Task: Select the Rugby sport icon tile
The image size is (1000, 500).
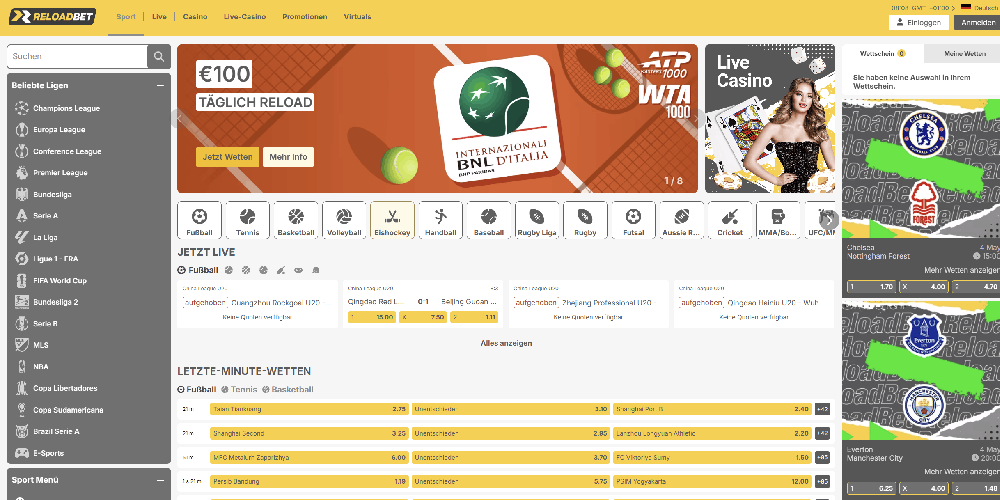Action: [x=585, y=221]
